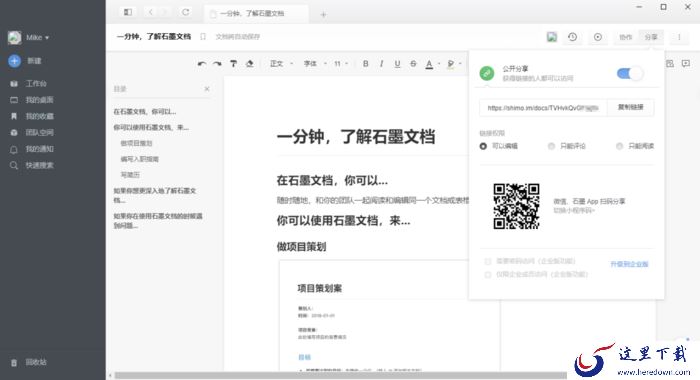Click the 新建 label in sidebar
The height and width of the screenshot is (380, 700).
coord(34,61)
